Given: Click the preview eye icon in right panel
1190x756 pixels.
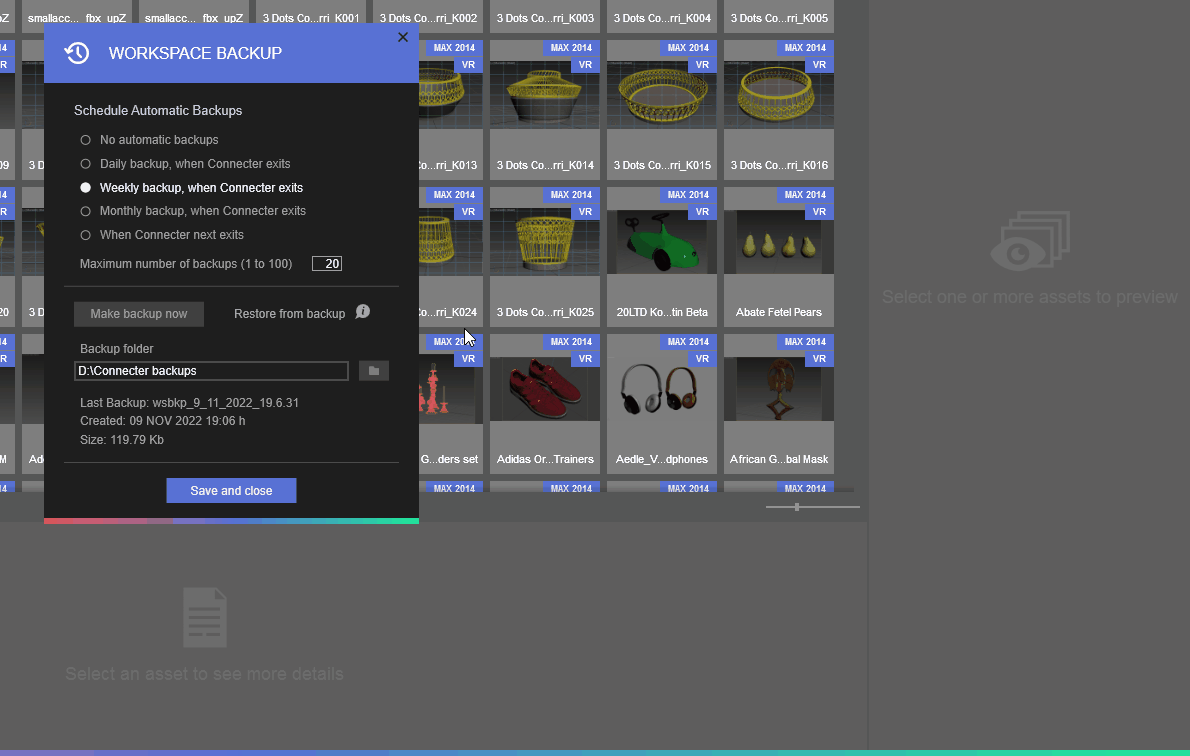Looking at the screenshot, I should pyautogui.click(x=1029, y=243).
